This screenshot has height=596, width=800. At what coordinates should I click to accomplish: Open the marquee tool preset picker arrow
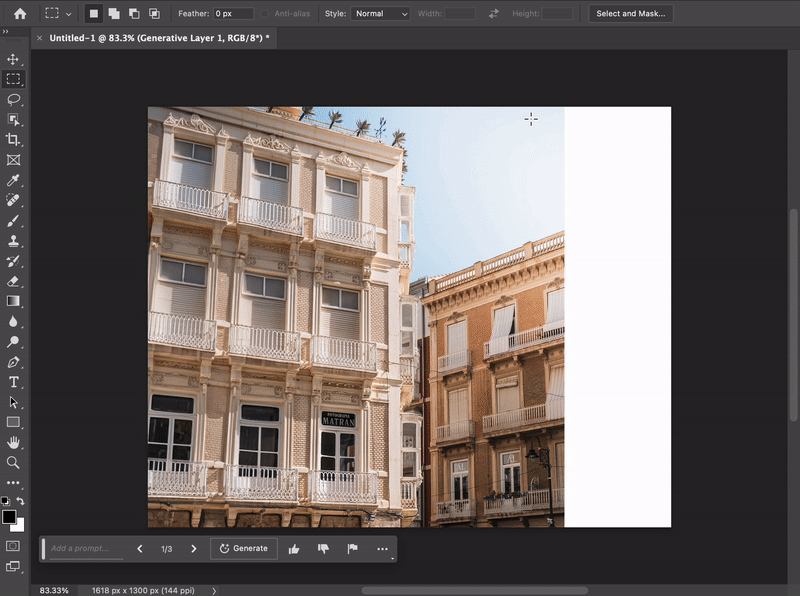[x=68, y=14]
